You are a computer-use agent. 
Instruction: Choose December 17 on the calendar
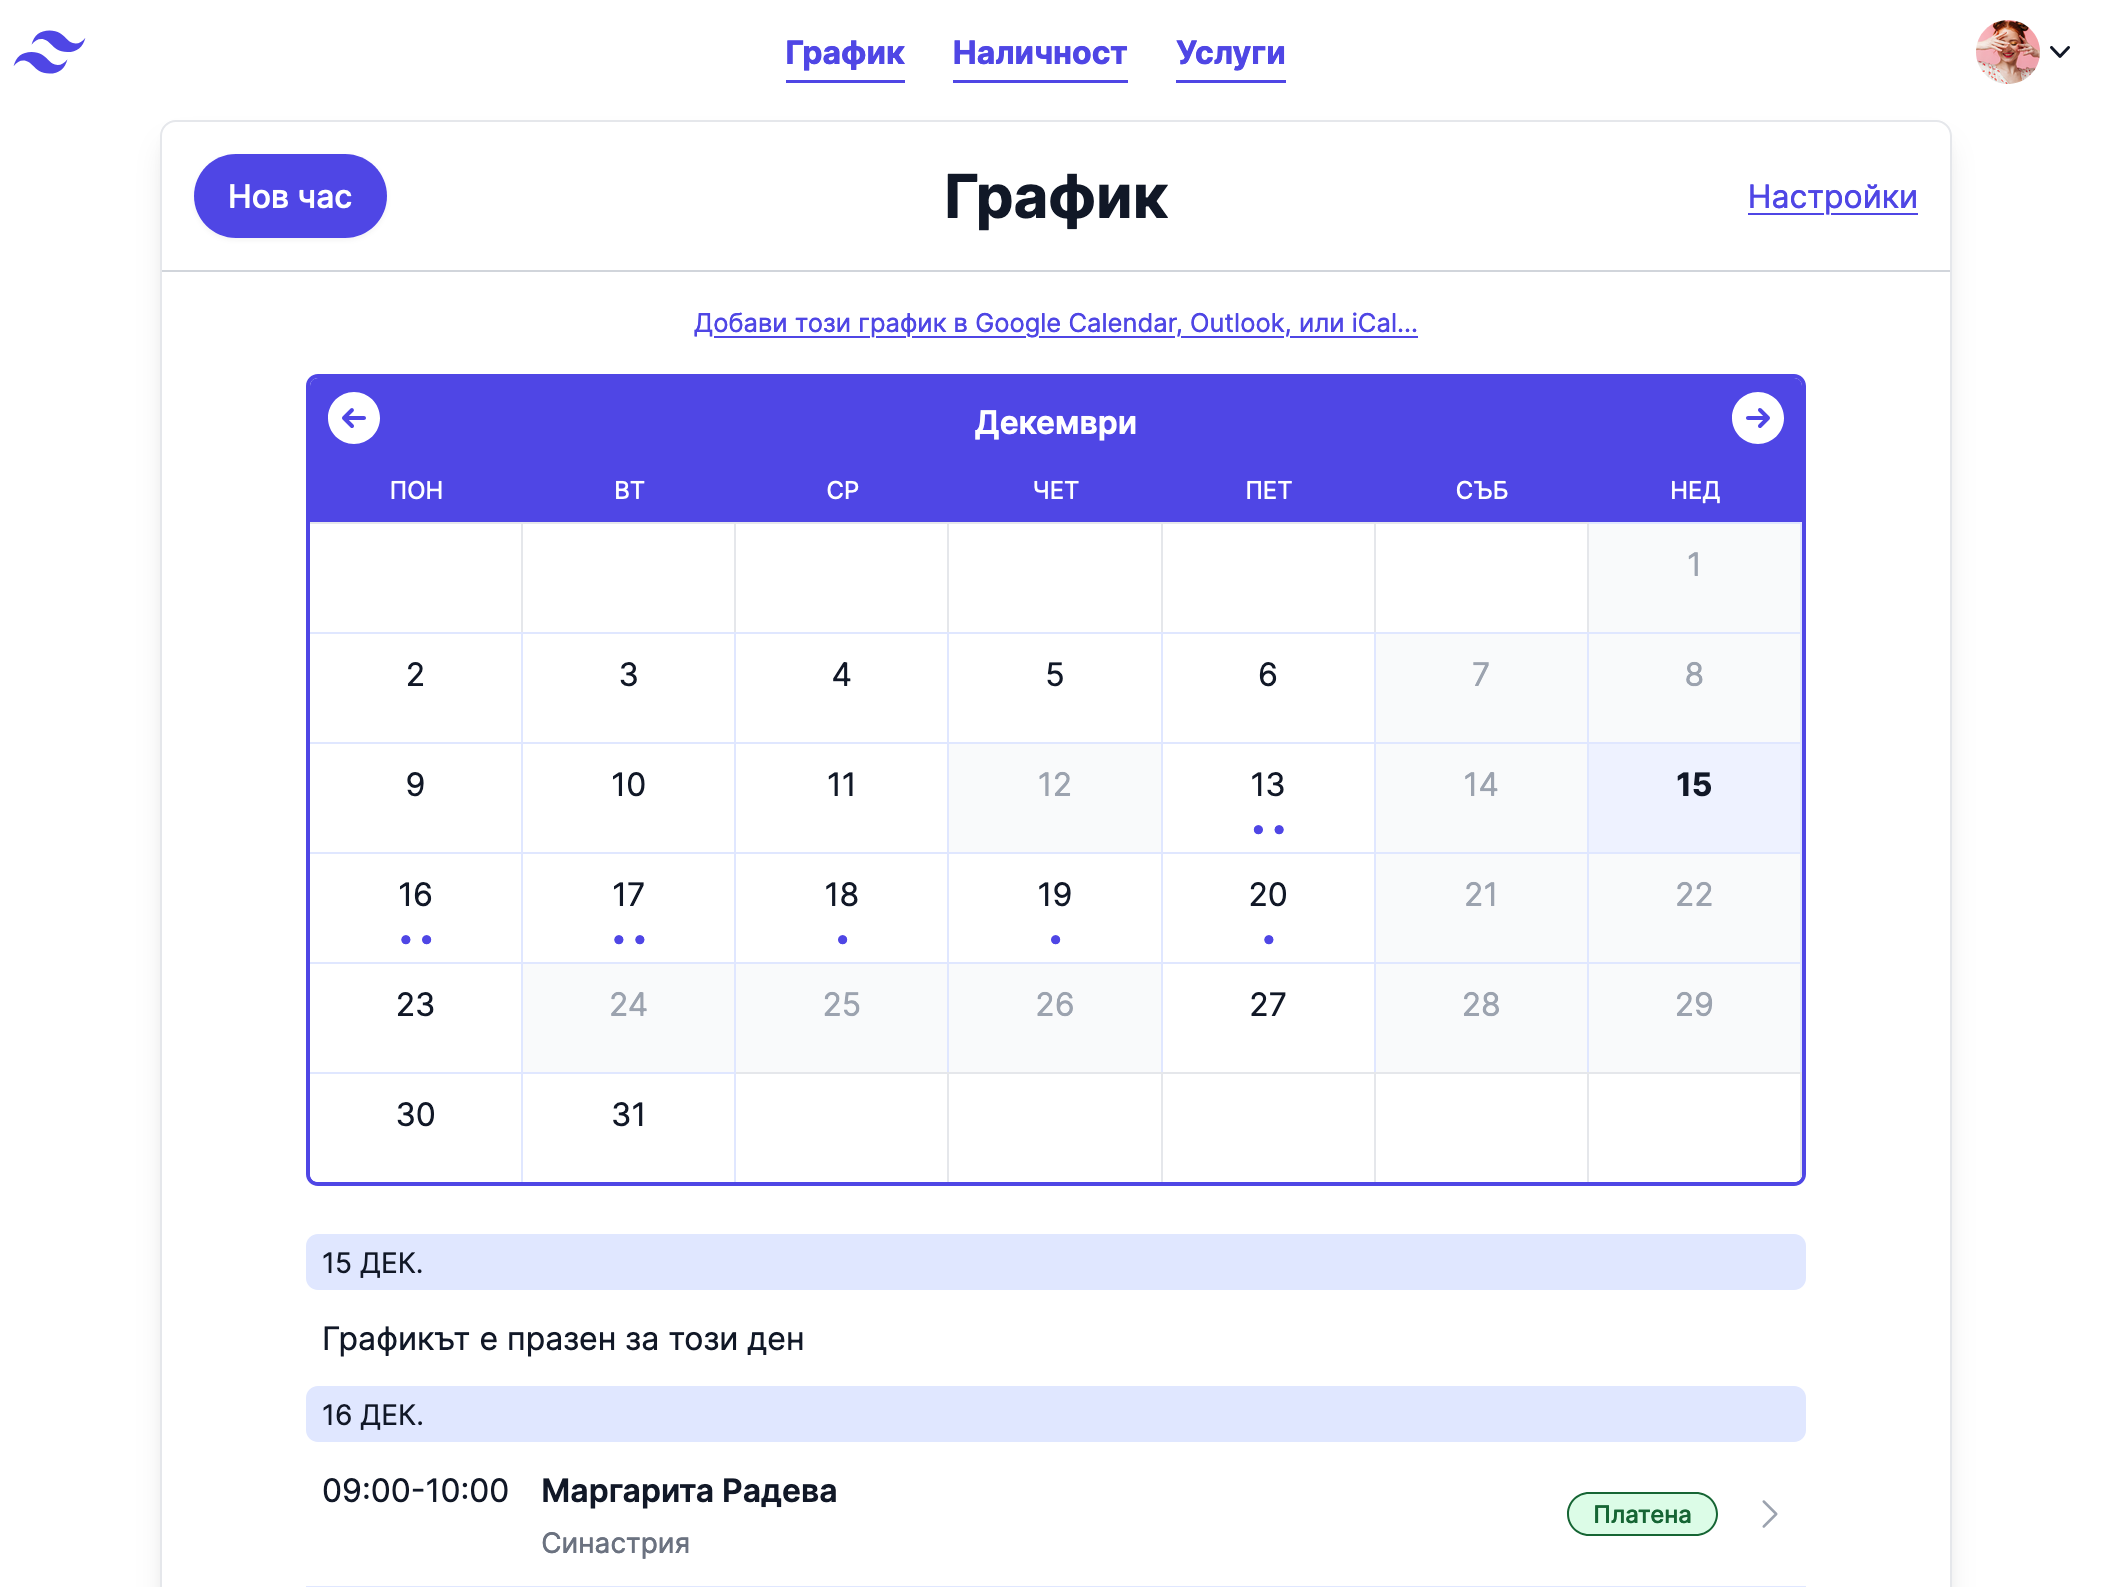(x=628, y=907)
